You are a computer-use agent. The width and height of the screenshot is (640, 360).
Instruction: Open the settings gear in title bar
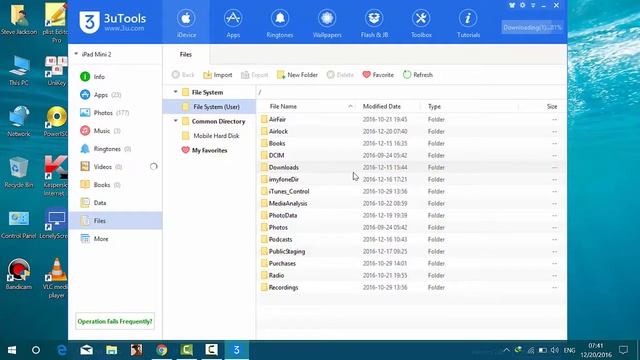[x=522, y=5]
